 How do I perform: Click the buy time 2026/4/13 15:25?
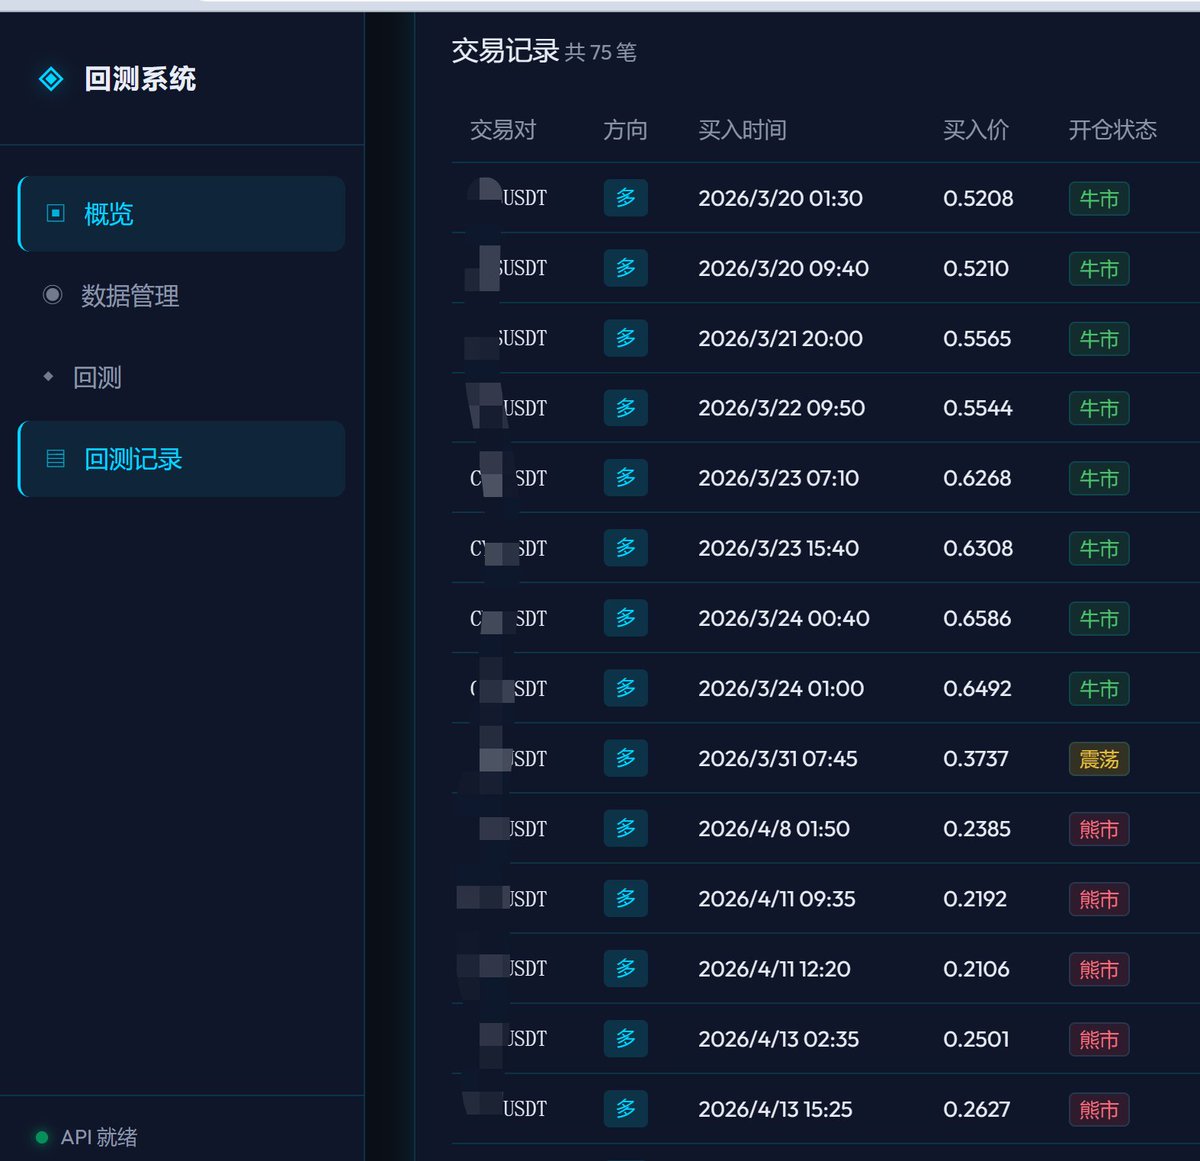[x=776, y=1109]
